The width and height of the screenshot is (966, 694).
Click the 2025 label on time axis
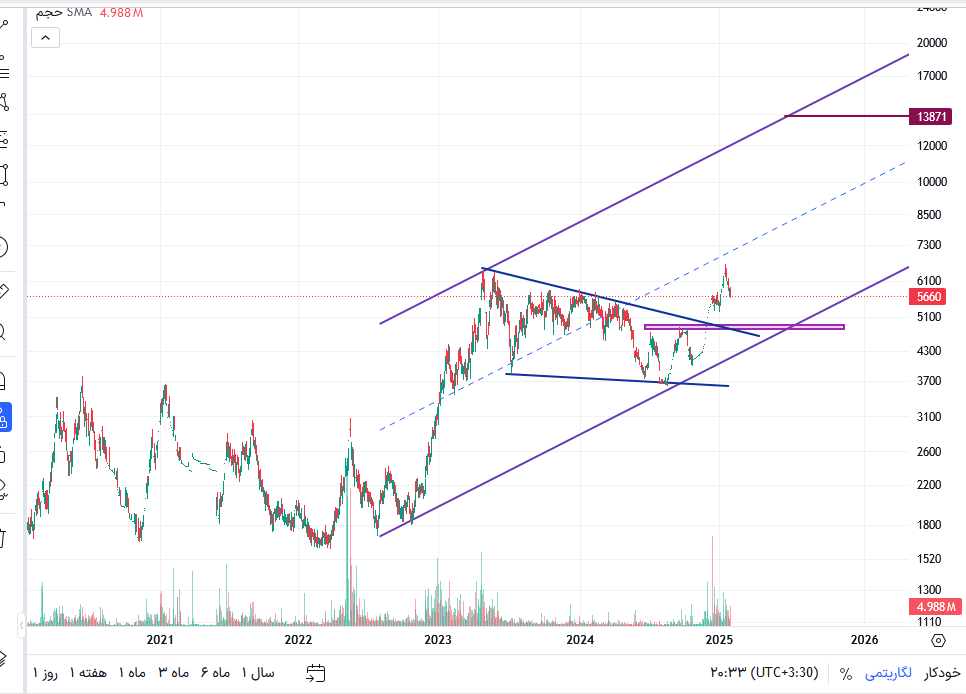(719, 640)
